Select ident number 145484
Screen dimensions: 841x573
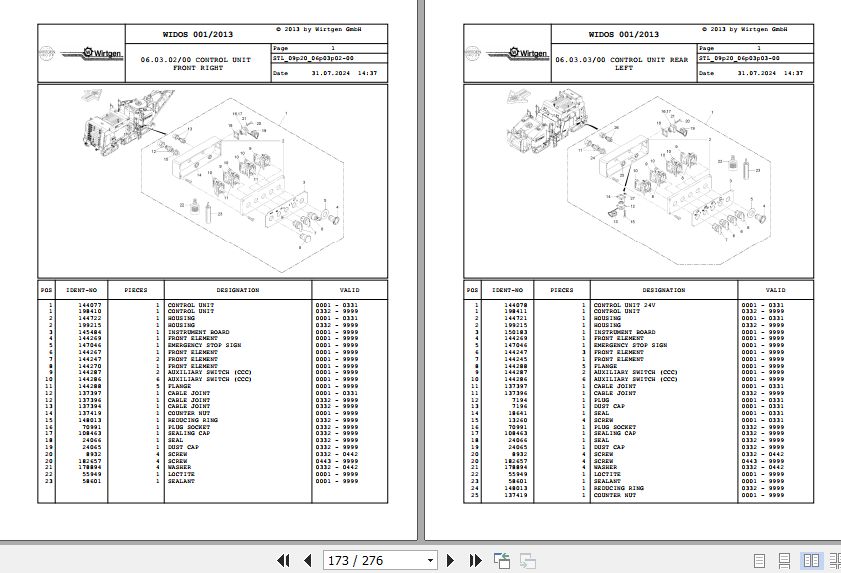tap(90, 332)
